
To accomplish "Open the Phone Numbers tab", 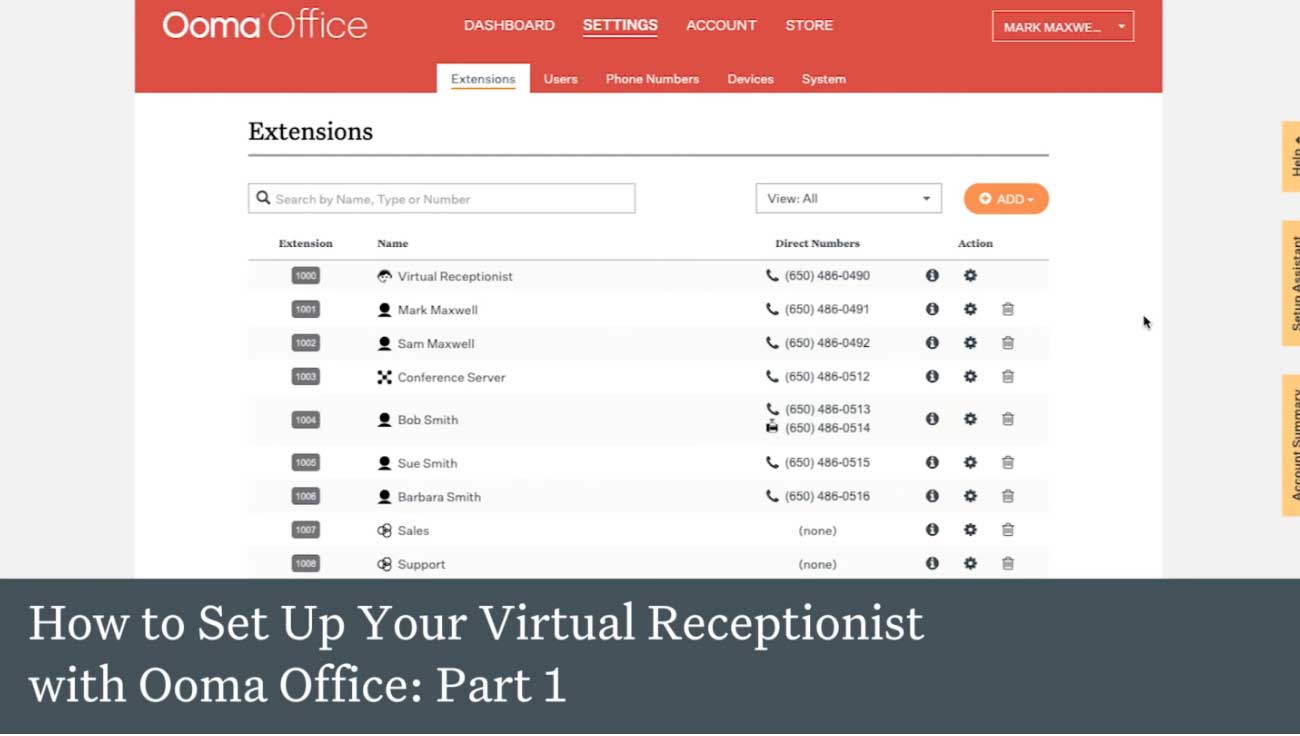I will point(652,79).
